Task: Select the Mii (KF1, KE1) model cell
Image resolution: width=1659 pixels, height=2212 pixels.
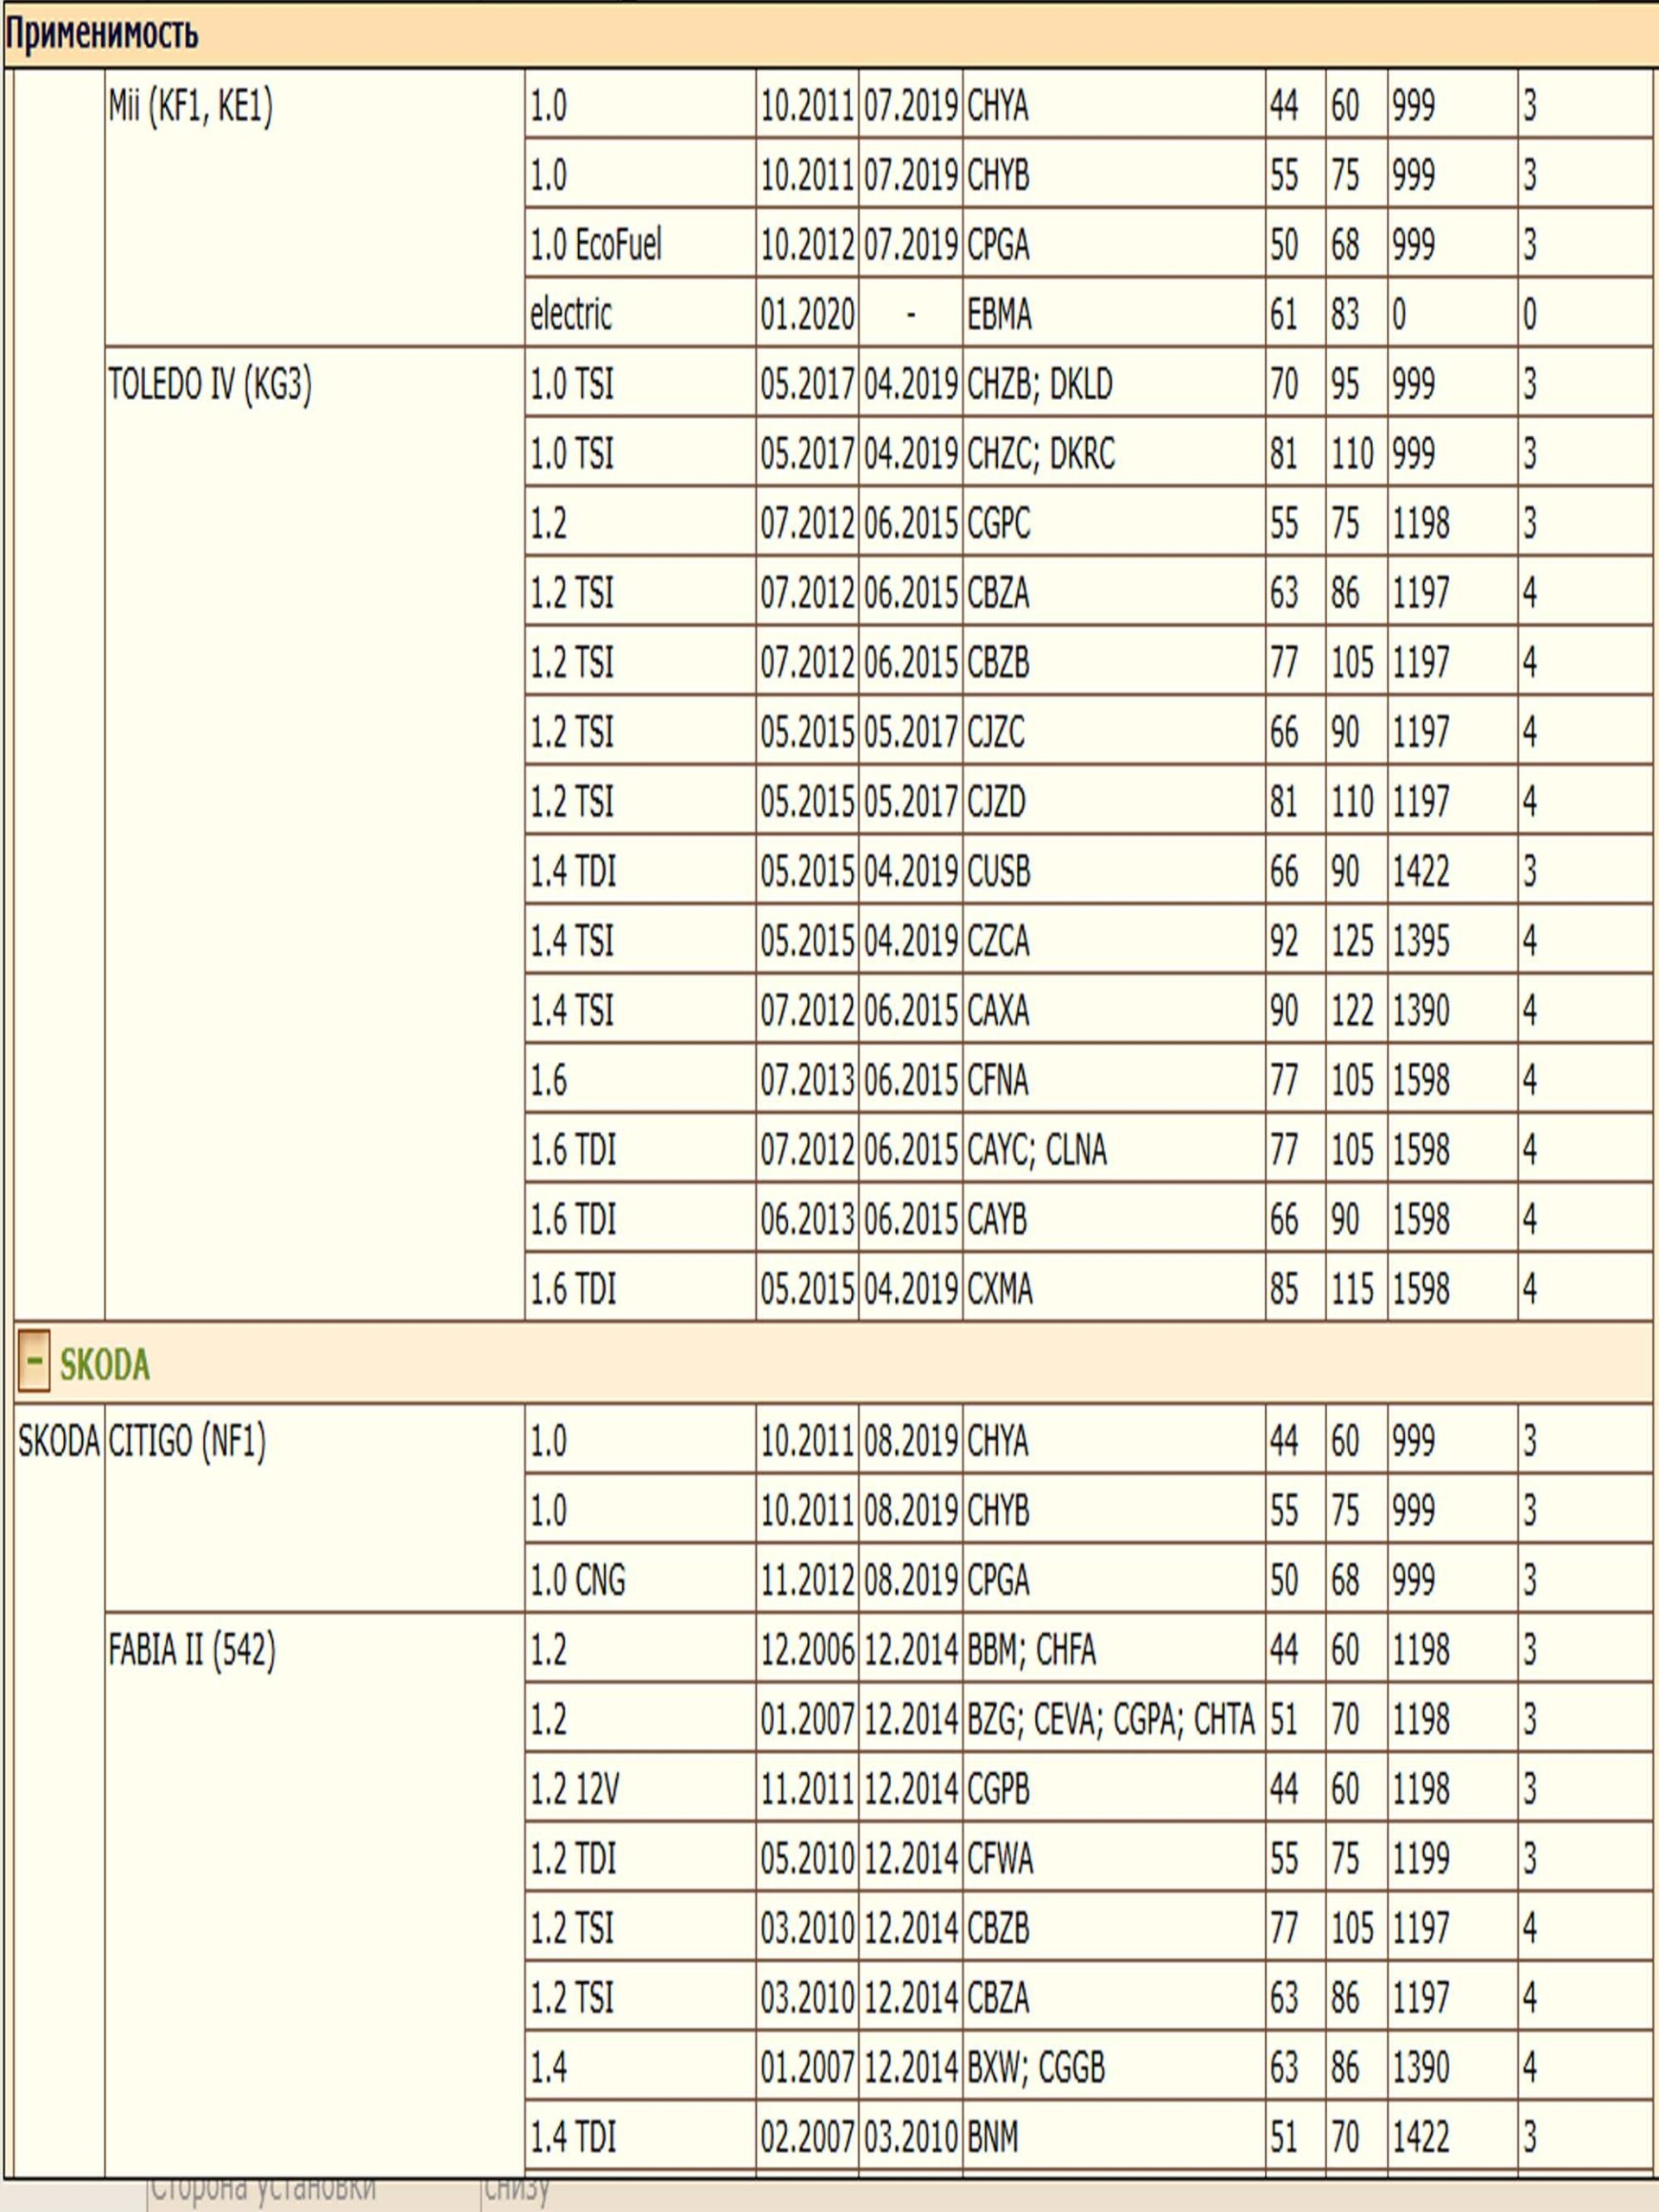Action: [190, 106]
